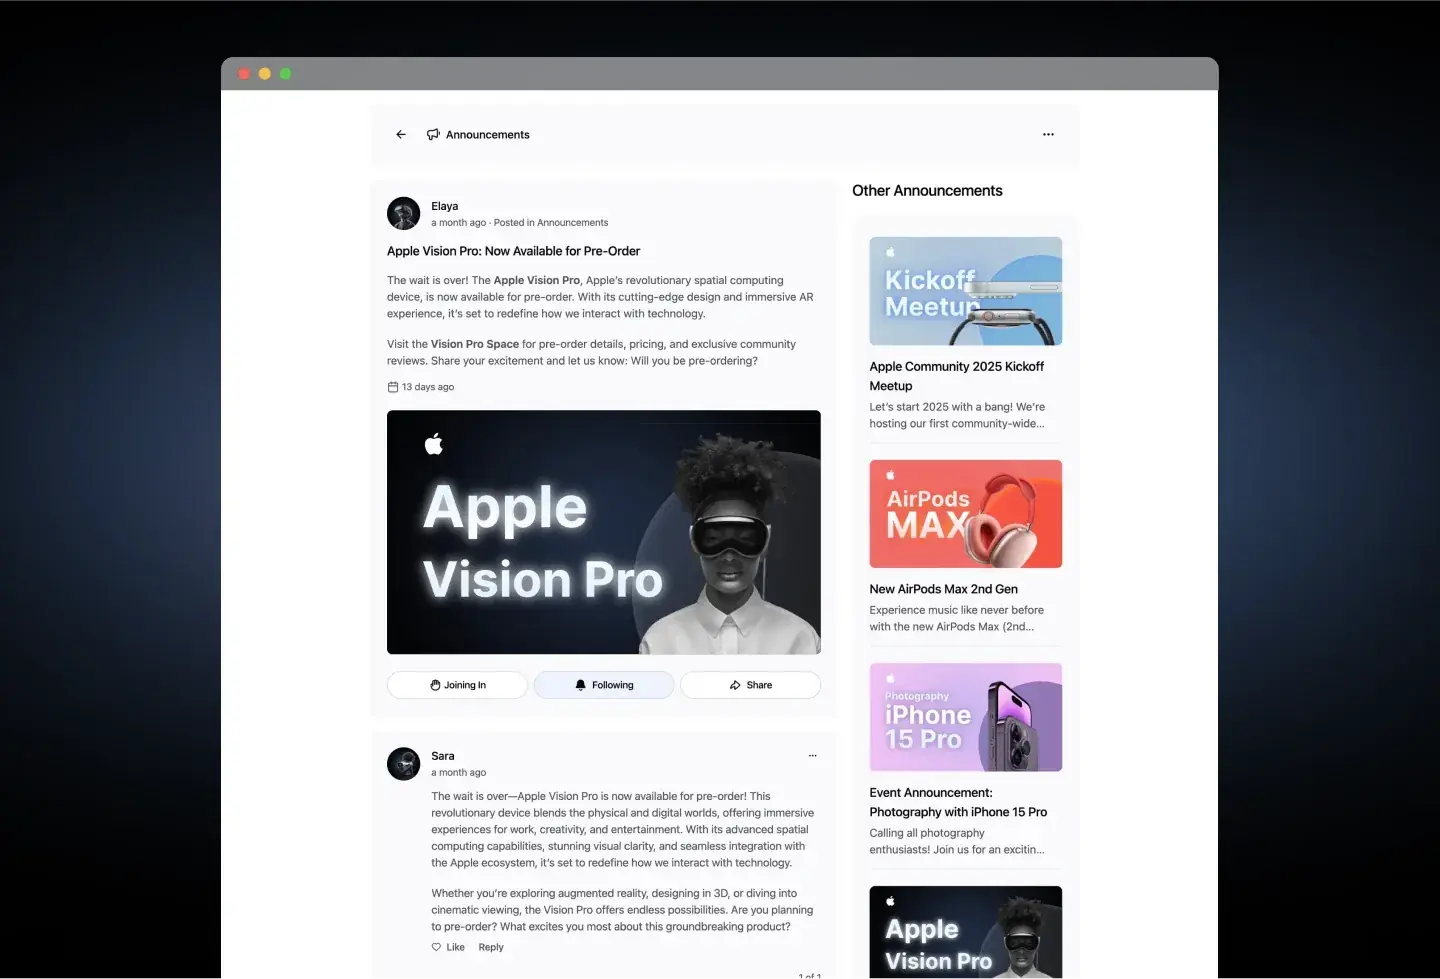
Task: Click Posted in Announcements text
Action: click(x=551, y=223)
